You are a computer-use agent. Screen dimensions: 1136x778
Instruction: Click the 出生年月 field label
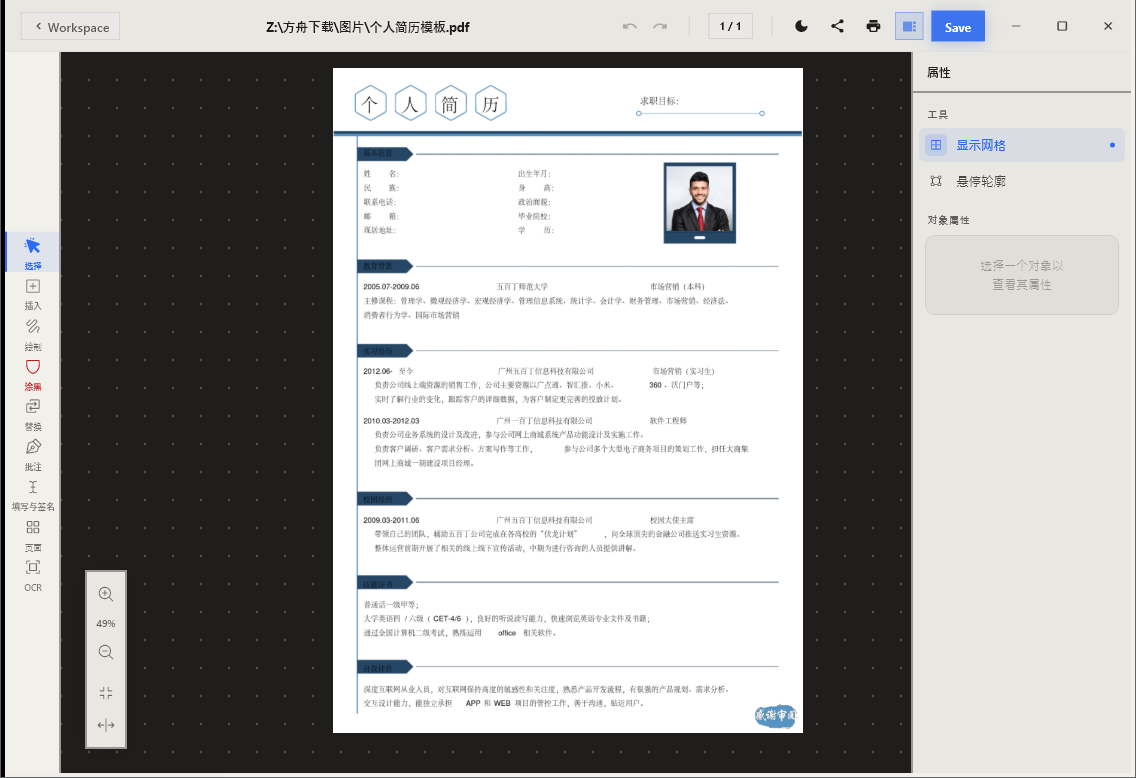tap(535, 174)
